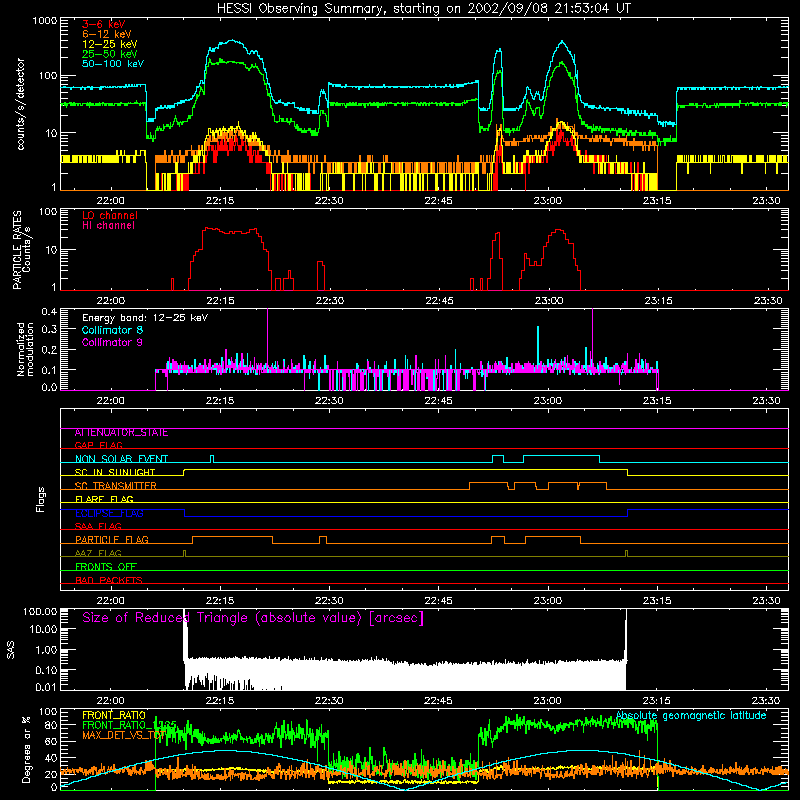Click the 1000 tick on counts axis

coord(45,21)
